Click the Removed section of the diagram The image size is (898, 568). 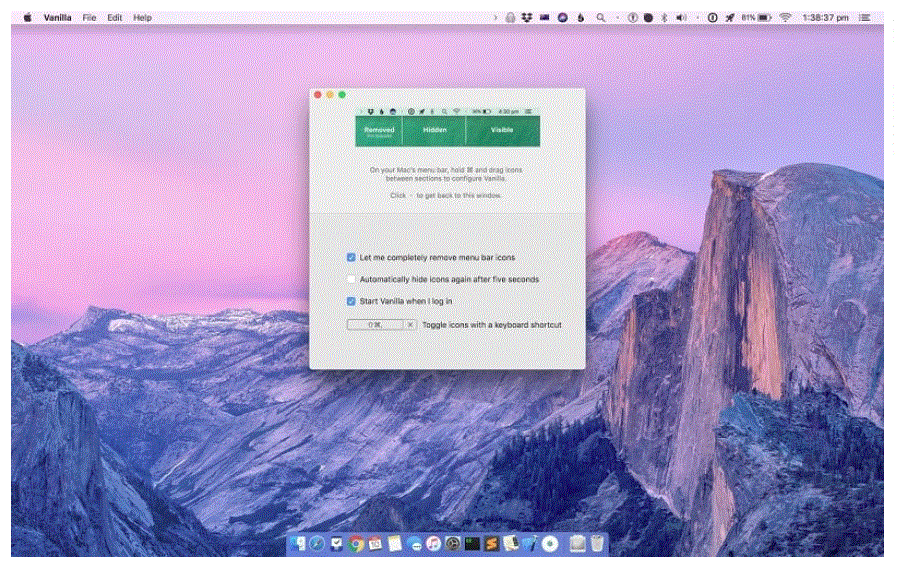click(379, 131)
